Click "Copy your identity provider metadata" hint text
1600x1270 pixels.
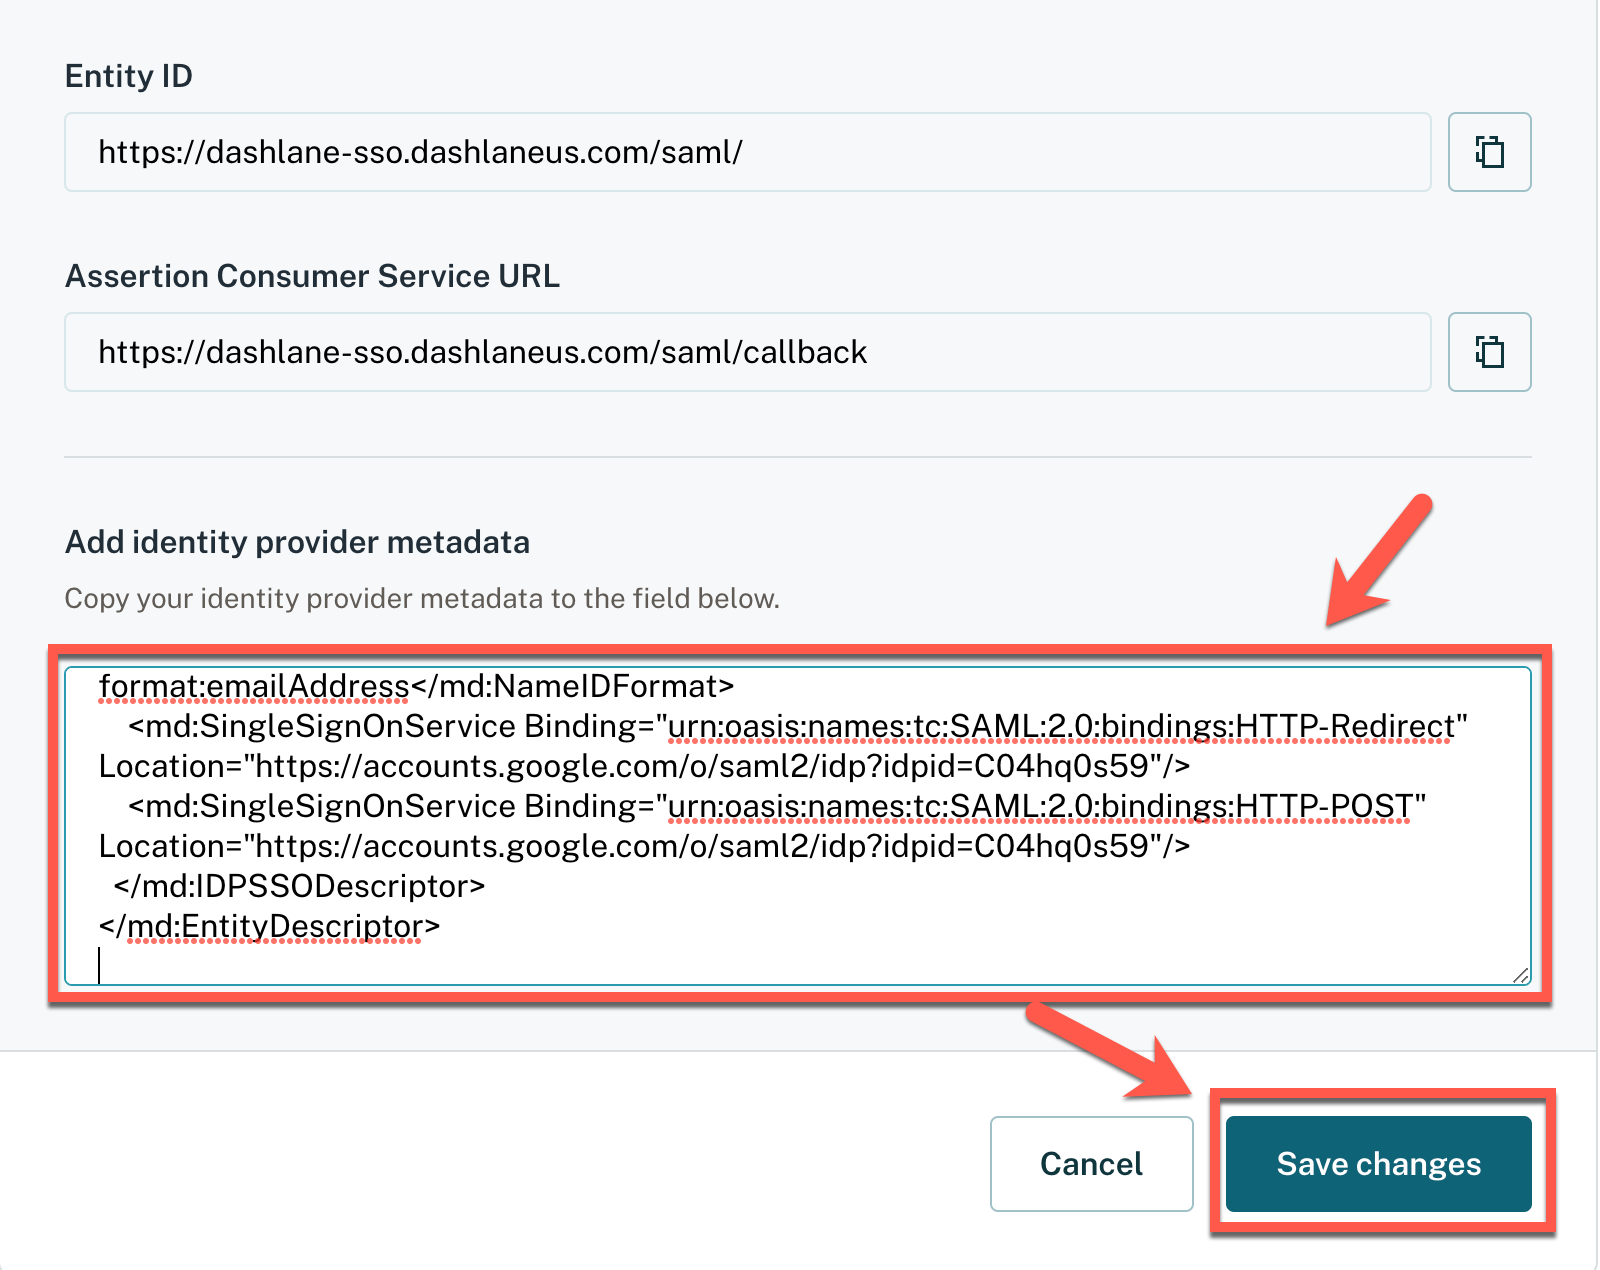pyautogui.click(x=422, y=598)
